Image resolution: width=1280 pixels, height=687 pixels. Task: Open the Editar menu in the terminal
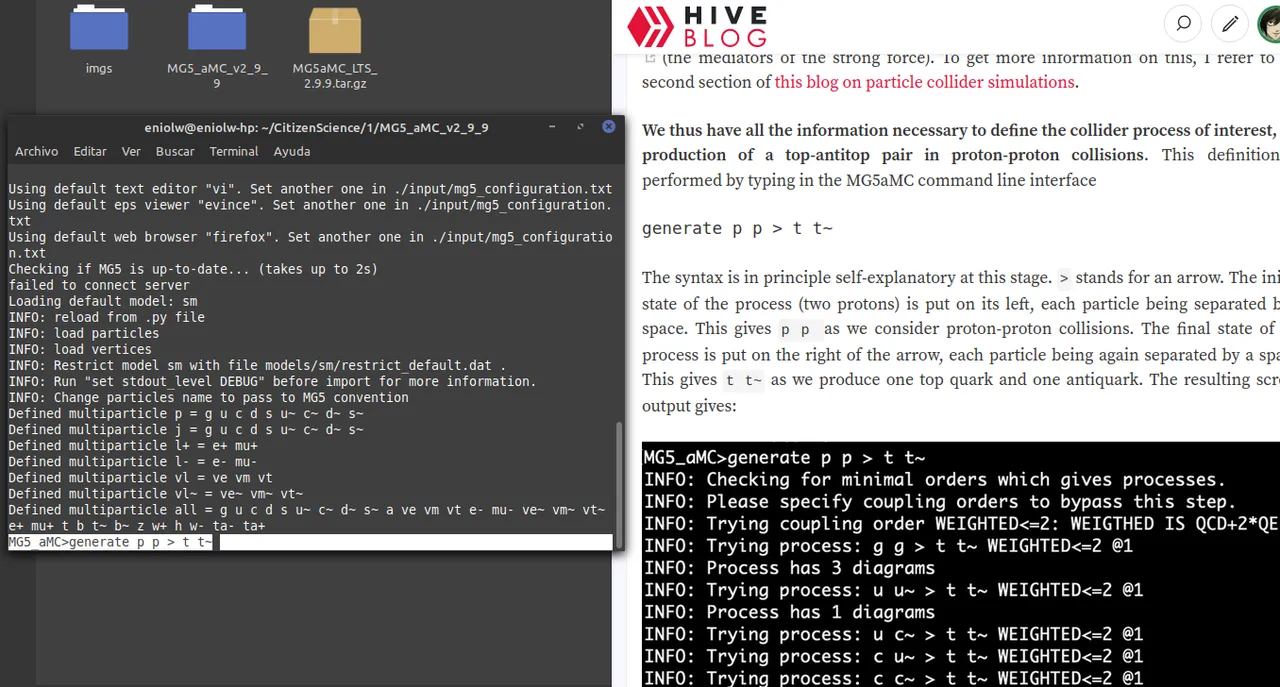90,151
